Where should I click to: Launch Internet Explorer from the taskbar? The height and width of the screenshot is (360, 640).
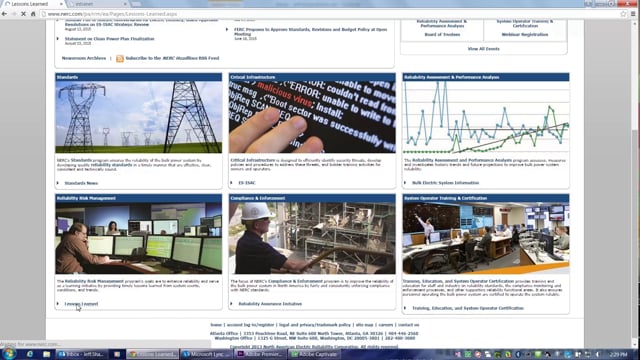[30, 354]
